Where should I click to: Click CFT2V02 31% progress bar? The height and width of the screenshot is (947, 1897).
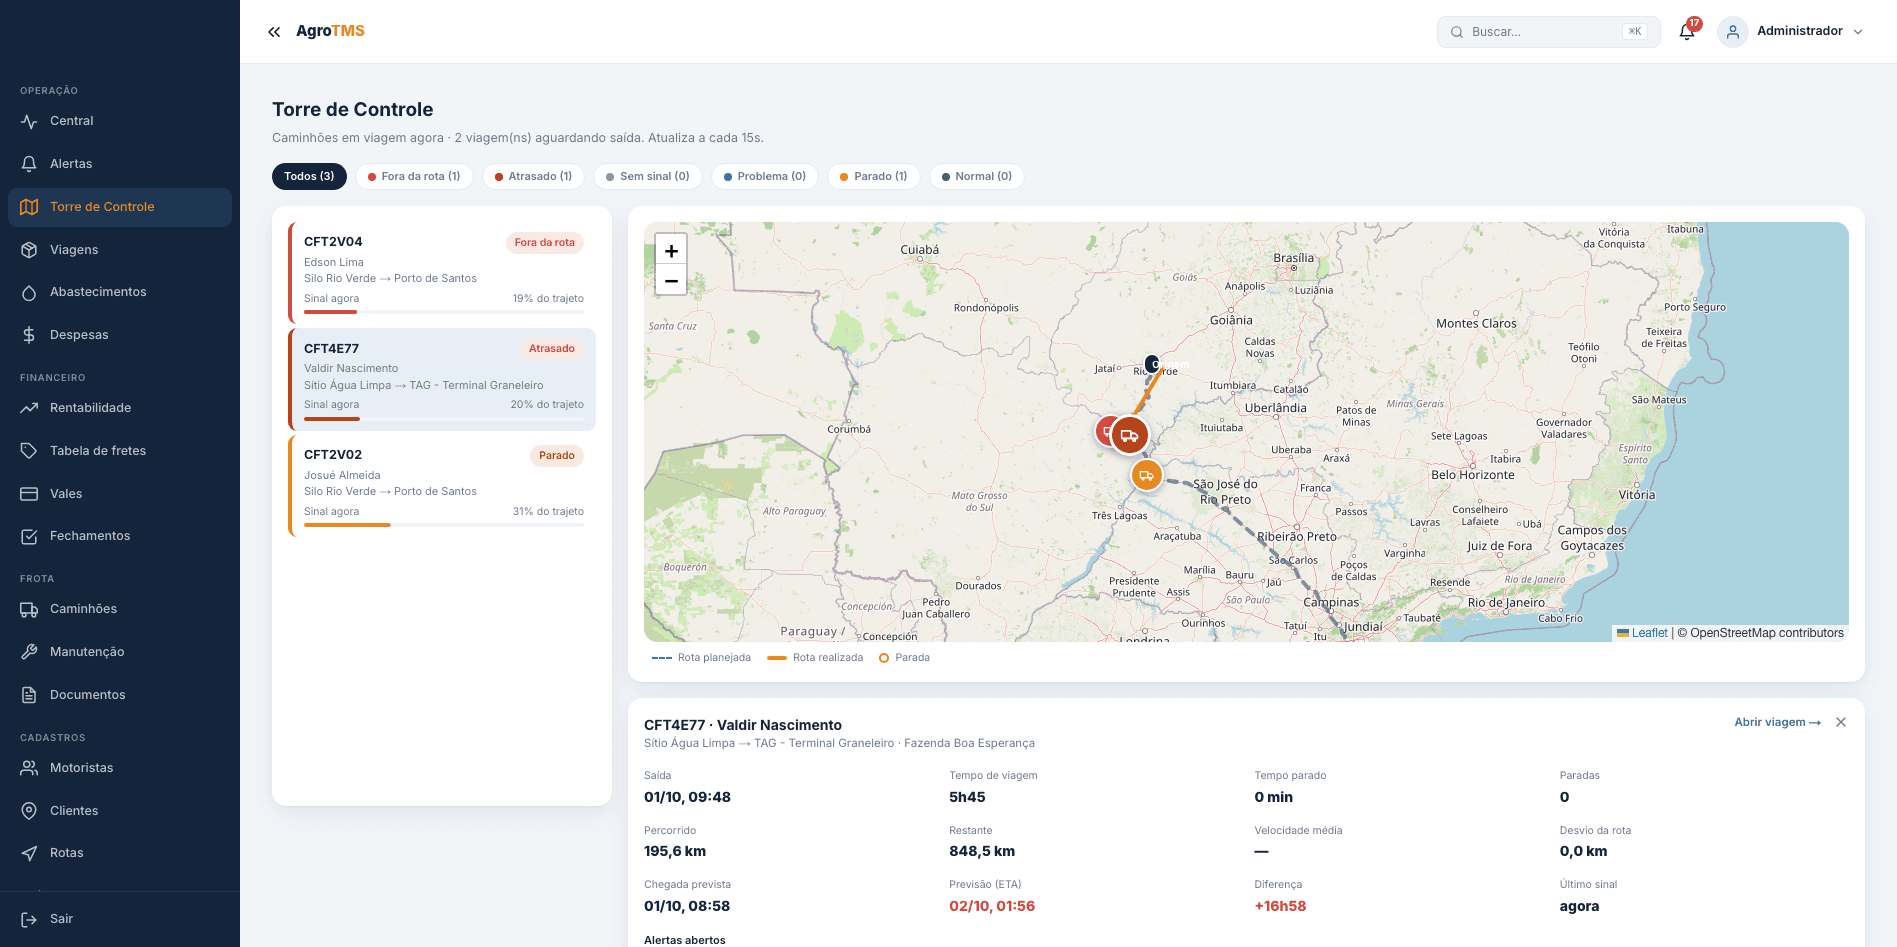[x=444, y=525]
